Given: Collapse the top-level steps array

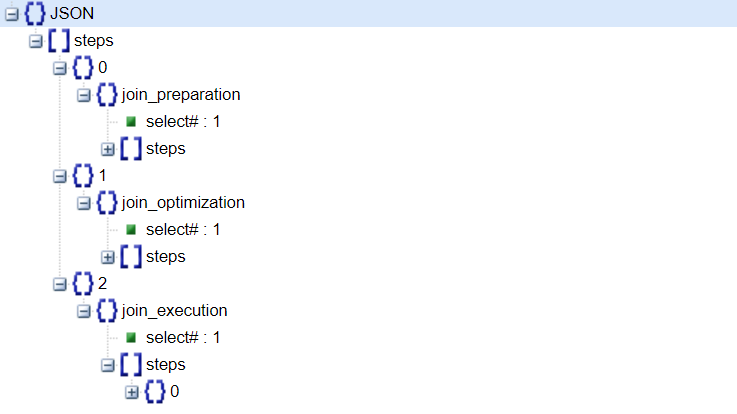Looking at the screenshot, I should click(x=36, y=41).
